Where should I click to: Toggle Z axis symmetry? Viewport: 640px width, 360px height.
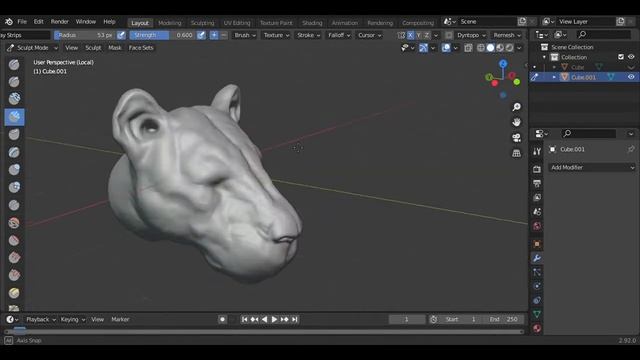(x=427, y=35)
